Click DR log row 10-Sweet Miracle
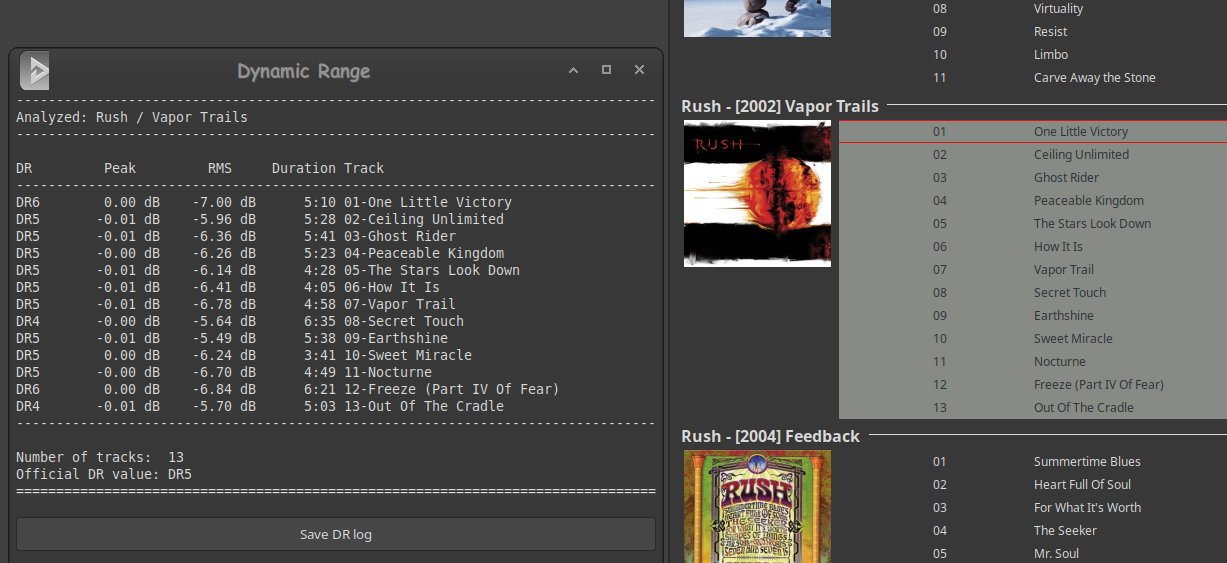This screenshot has width=1227, height=563. [x=244, y=355]
